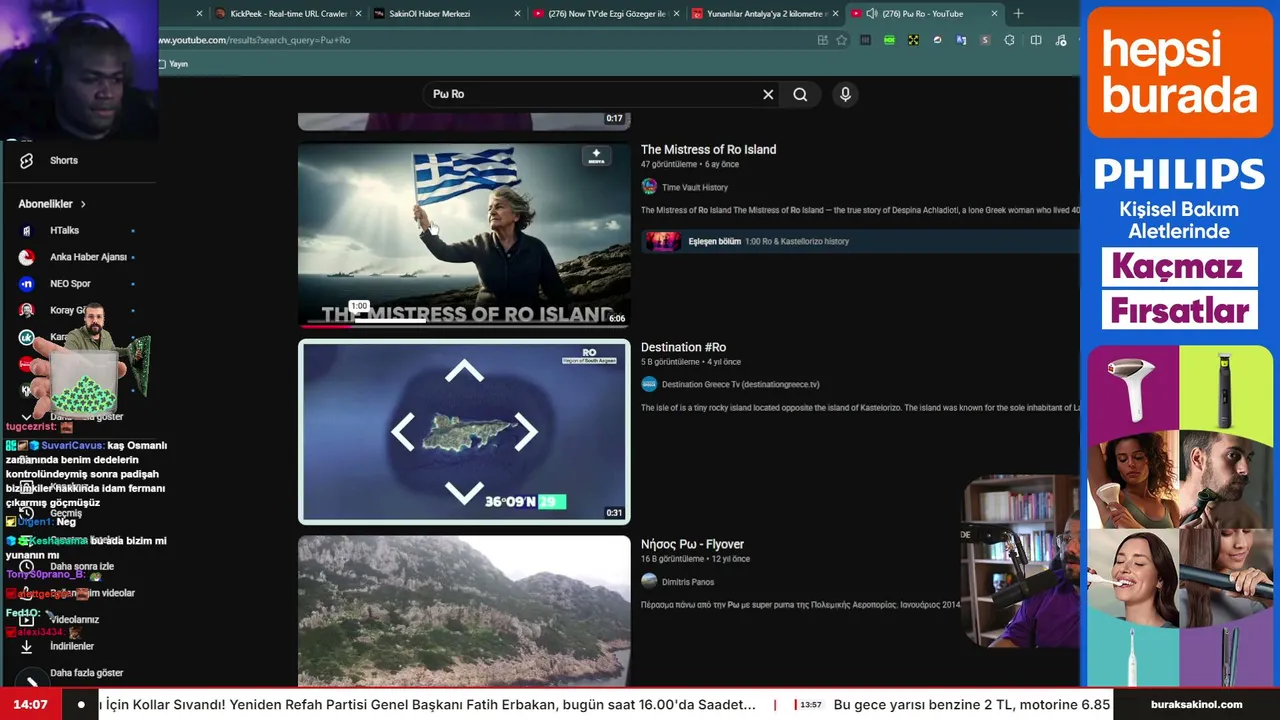Open the Extensions puzzle icon in toolbar
Image resolution: width=1280 pixels, height=720 pixels.
click(x=1009, y=40)
